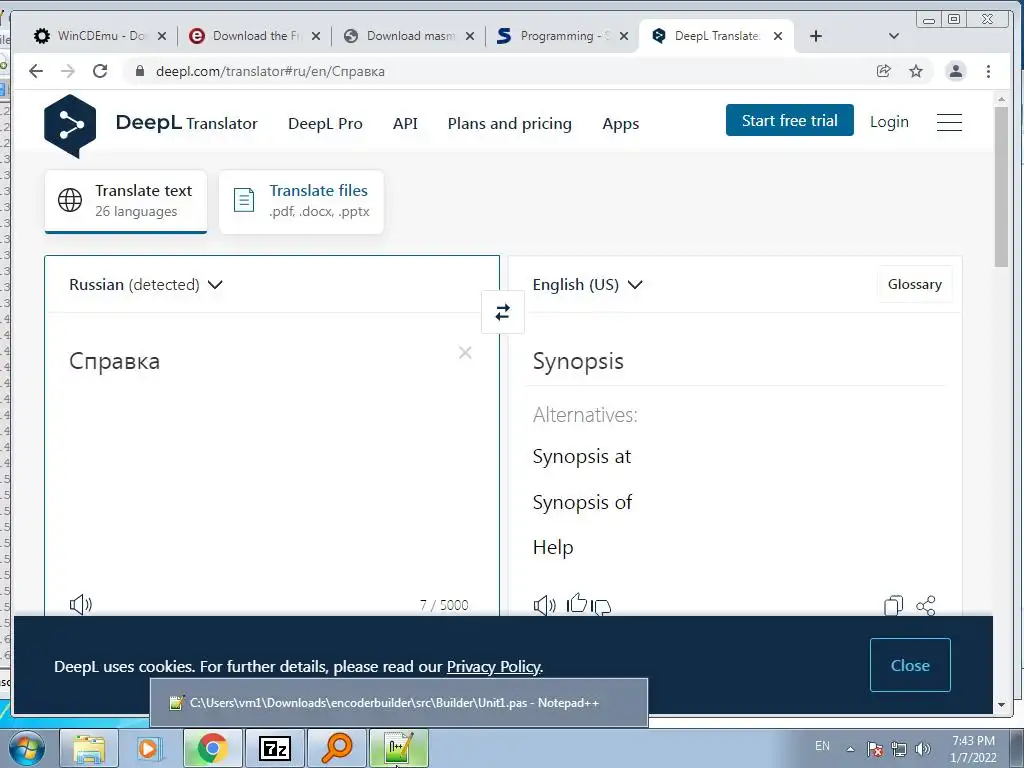Give thumbs down to the translation
Image resolution: width=1024 pixels, height=768 pixels.
601,607
